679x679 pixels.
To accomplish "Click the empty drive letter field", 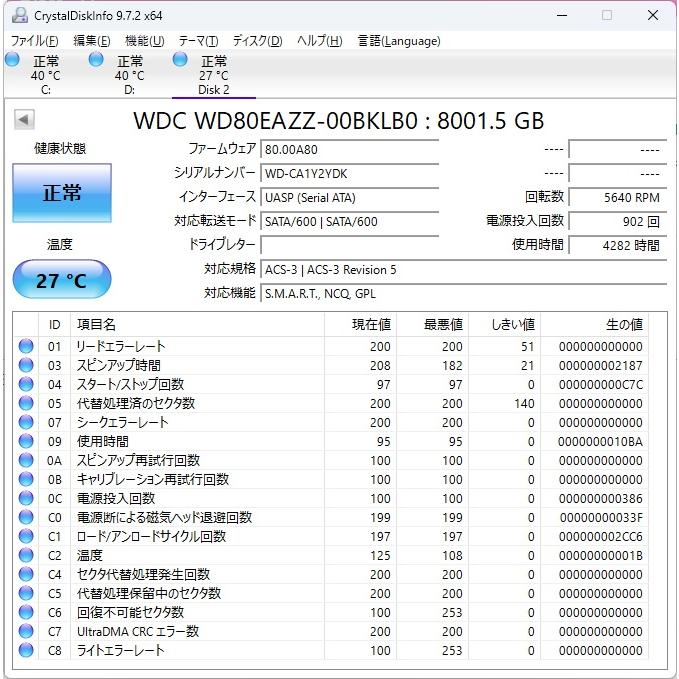I will tap(349, 246).
